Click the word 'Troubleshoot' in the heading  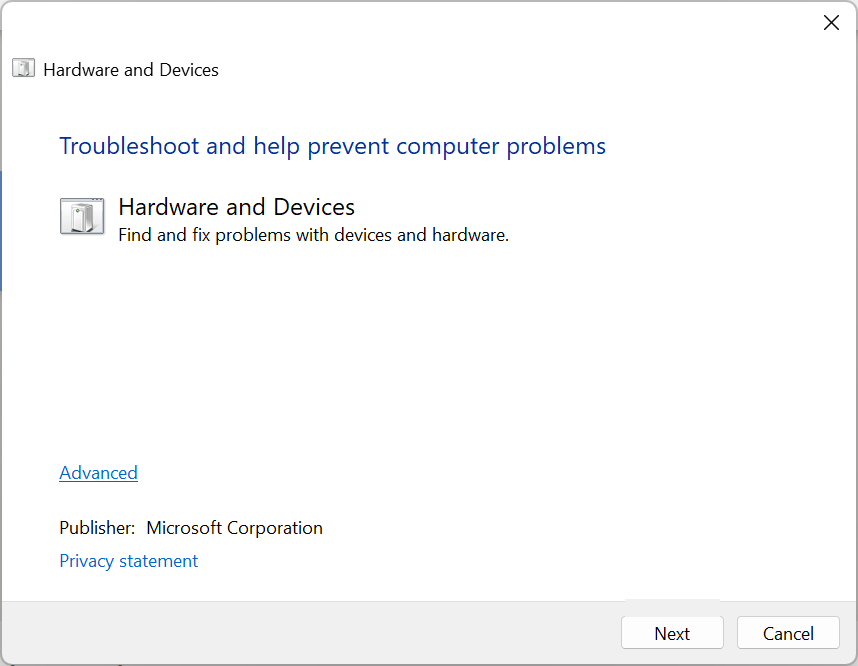point(129,146)
